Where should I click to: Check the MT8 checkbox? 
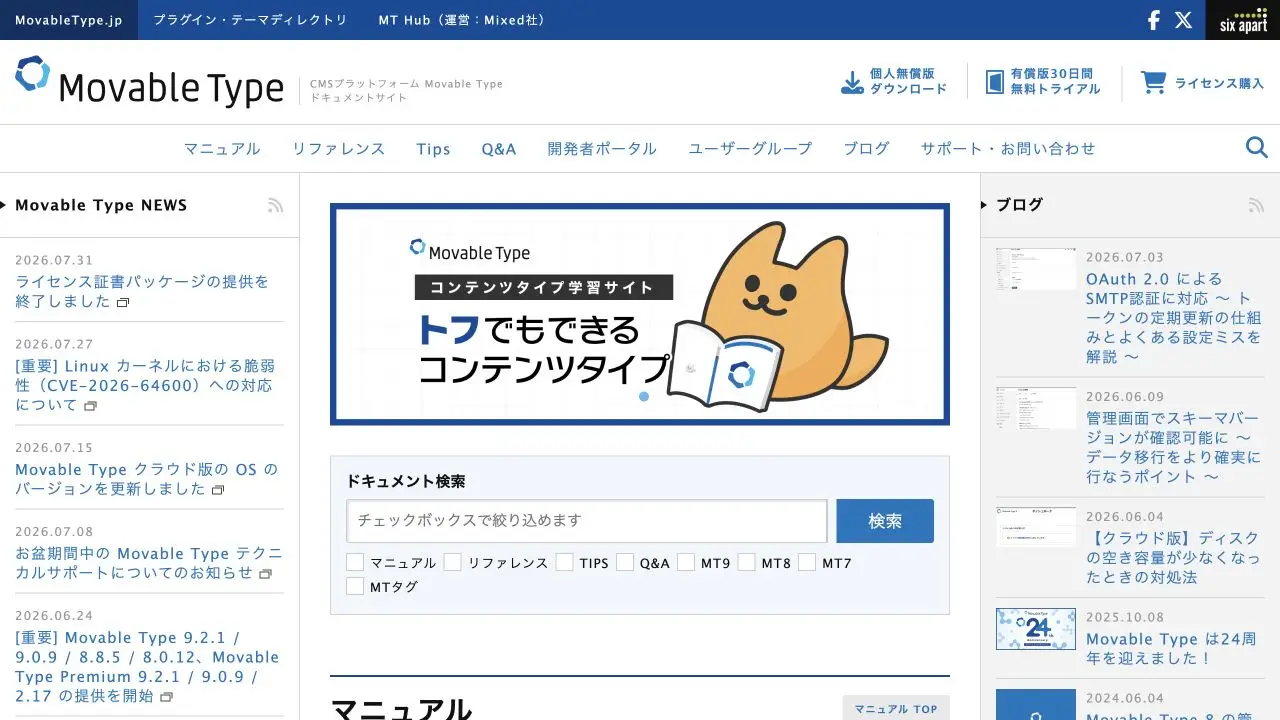point(747,562)
